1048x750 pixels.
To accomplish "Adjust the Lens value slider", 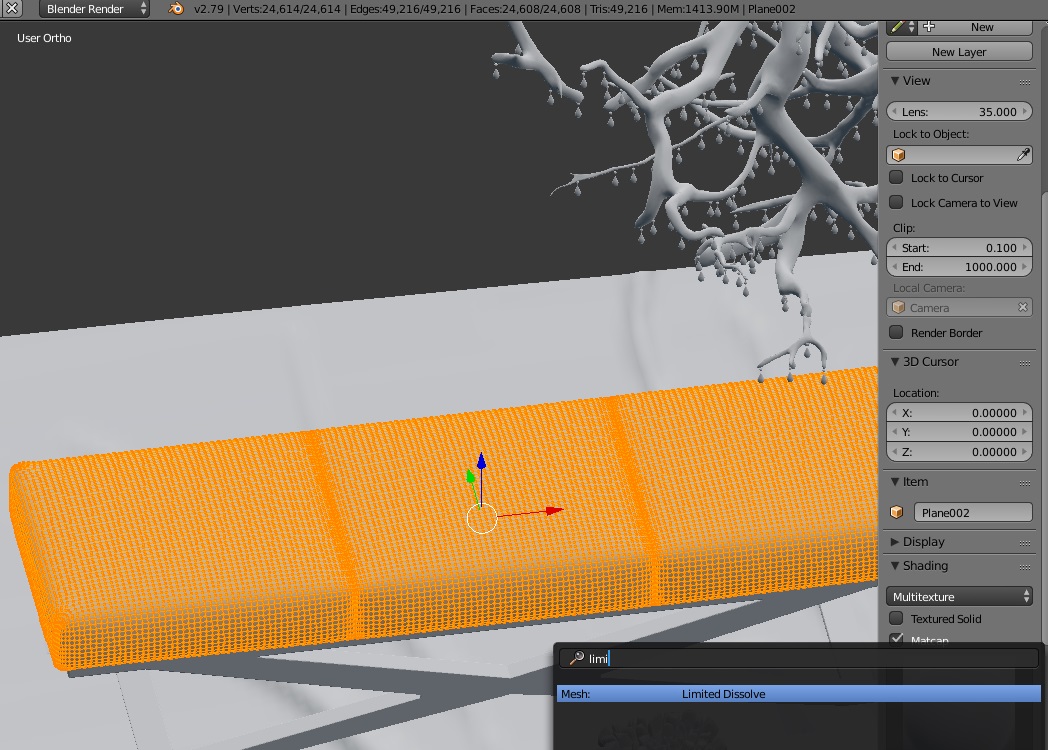I will pyautogui.click(x=958, y=111).
